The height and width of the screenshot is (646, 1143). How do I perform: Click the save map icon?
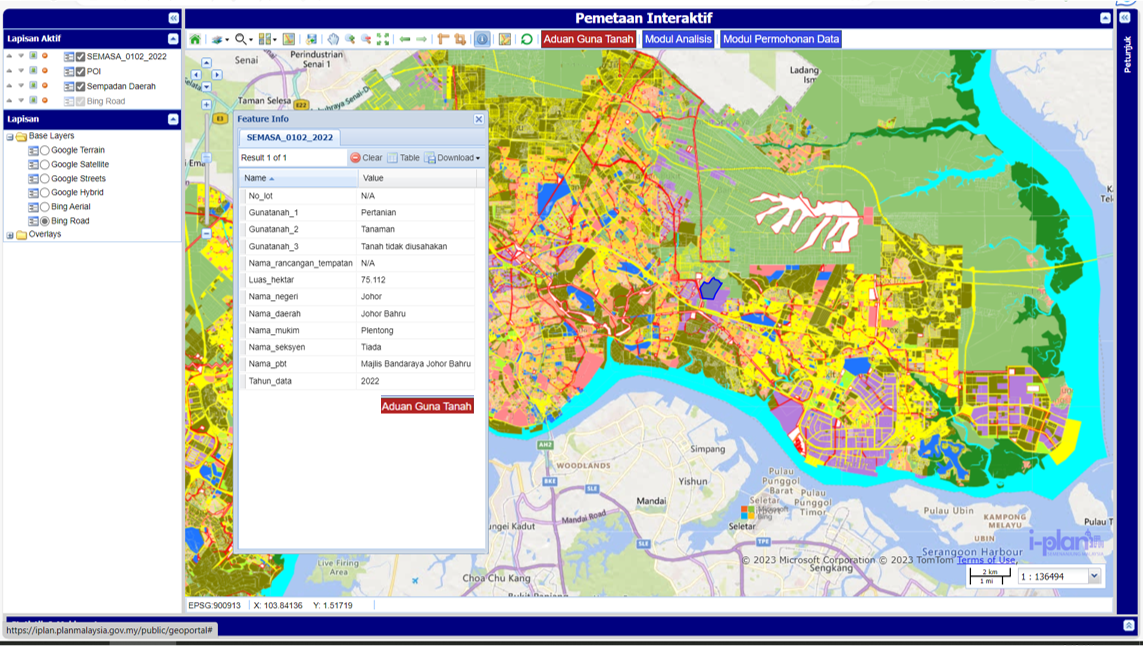(x=312, y=37)
